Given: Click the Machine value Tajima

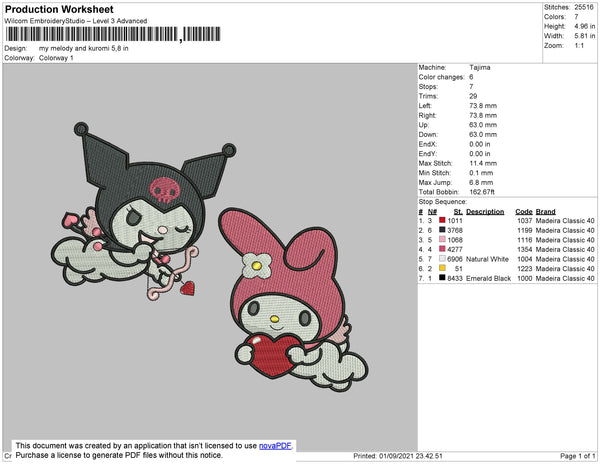Looking at the screenshot, I should pos(479,67).
